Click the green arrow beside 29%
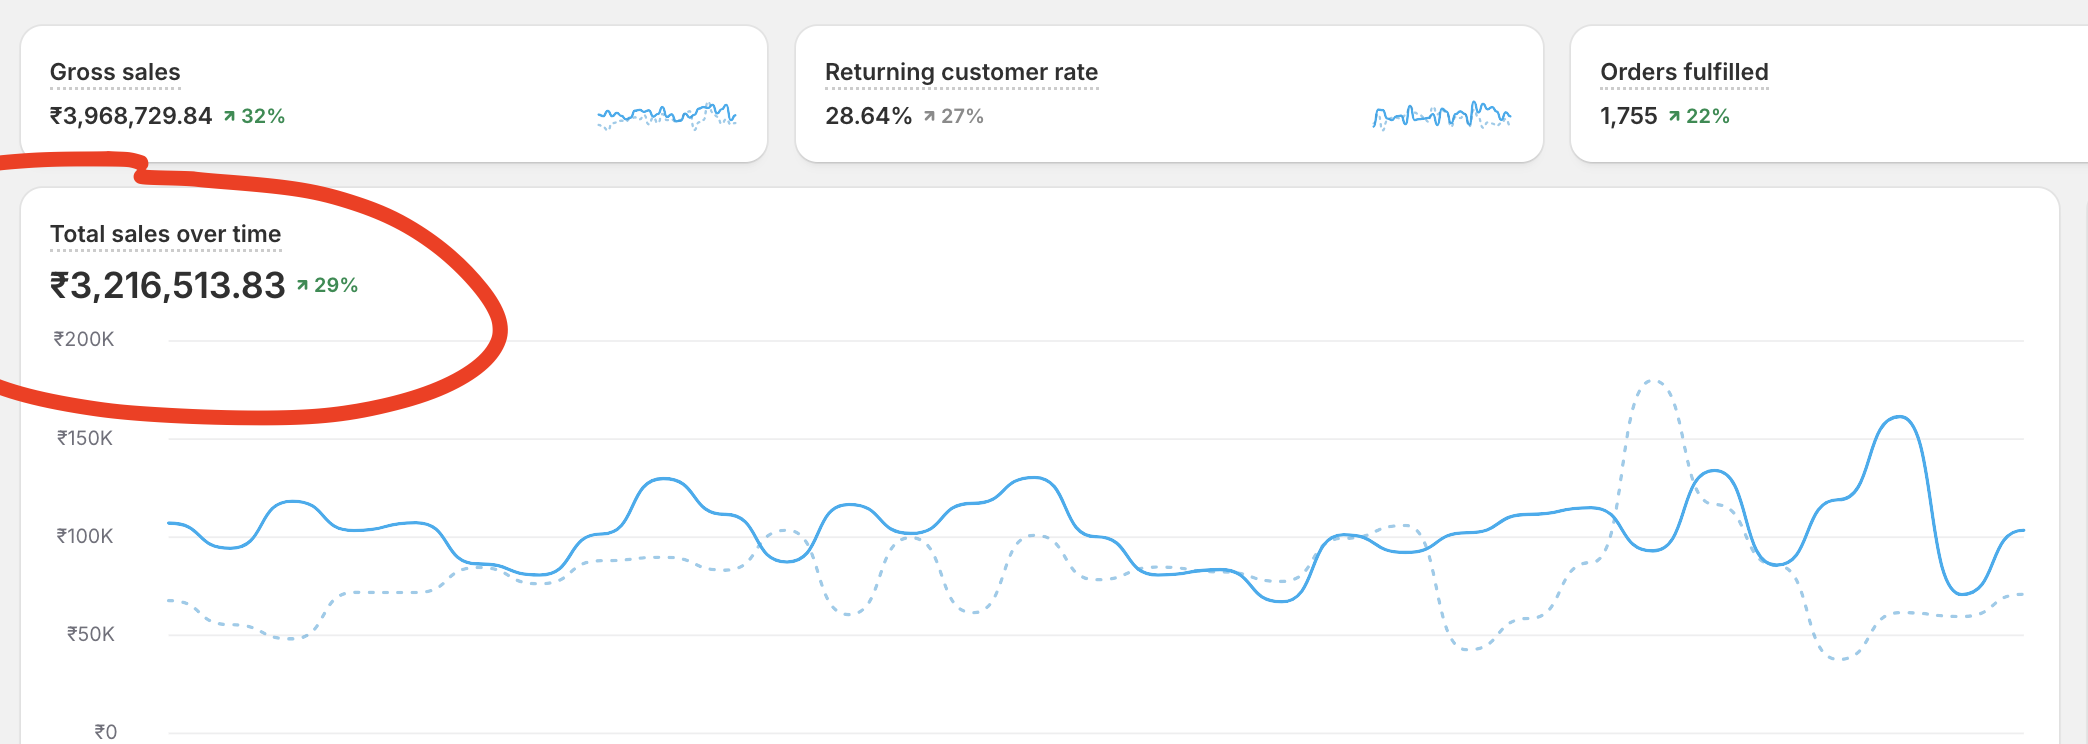The image size is (2088, 744). pos(302,286)
